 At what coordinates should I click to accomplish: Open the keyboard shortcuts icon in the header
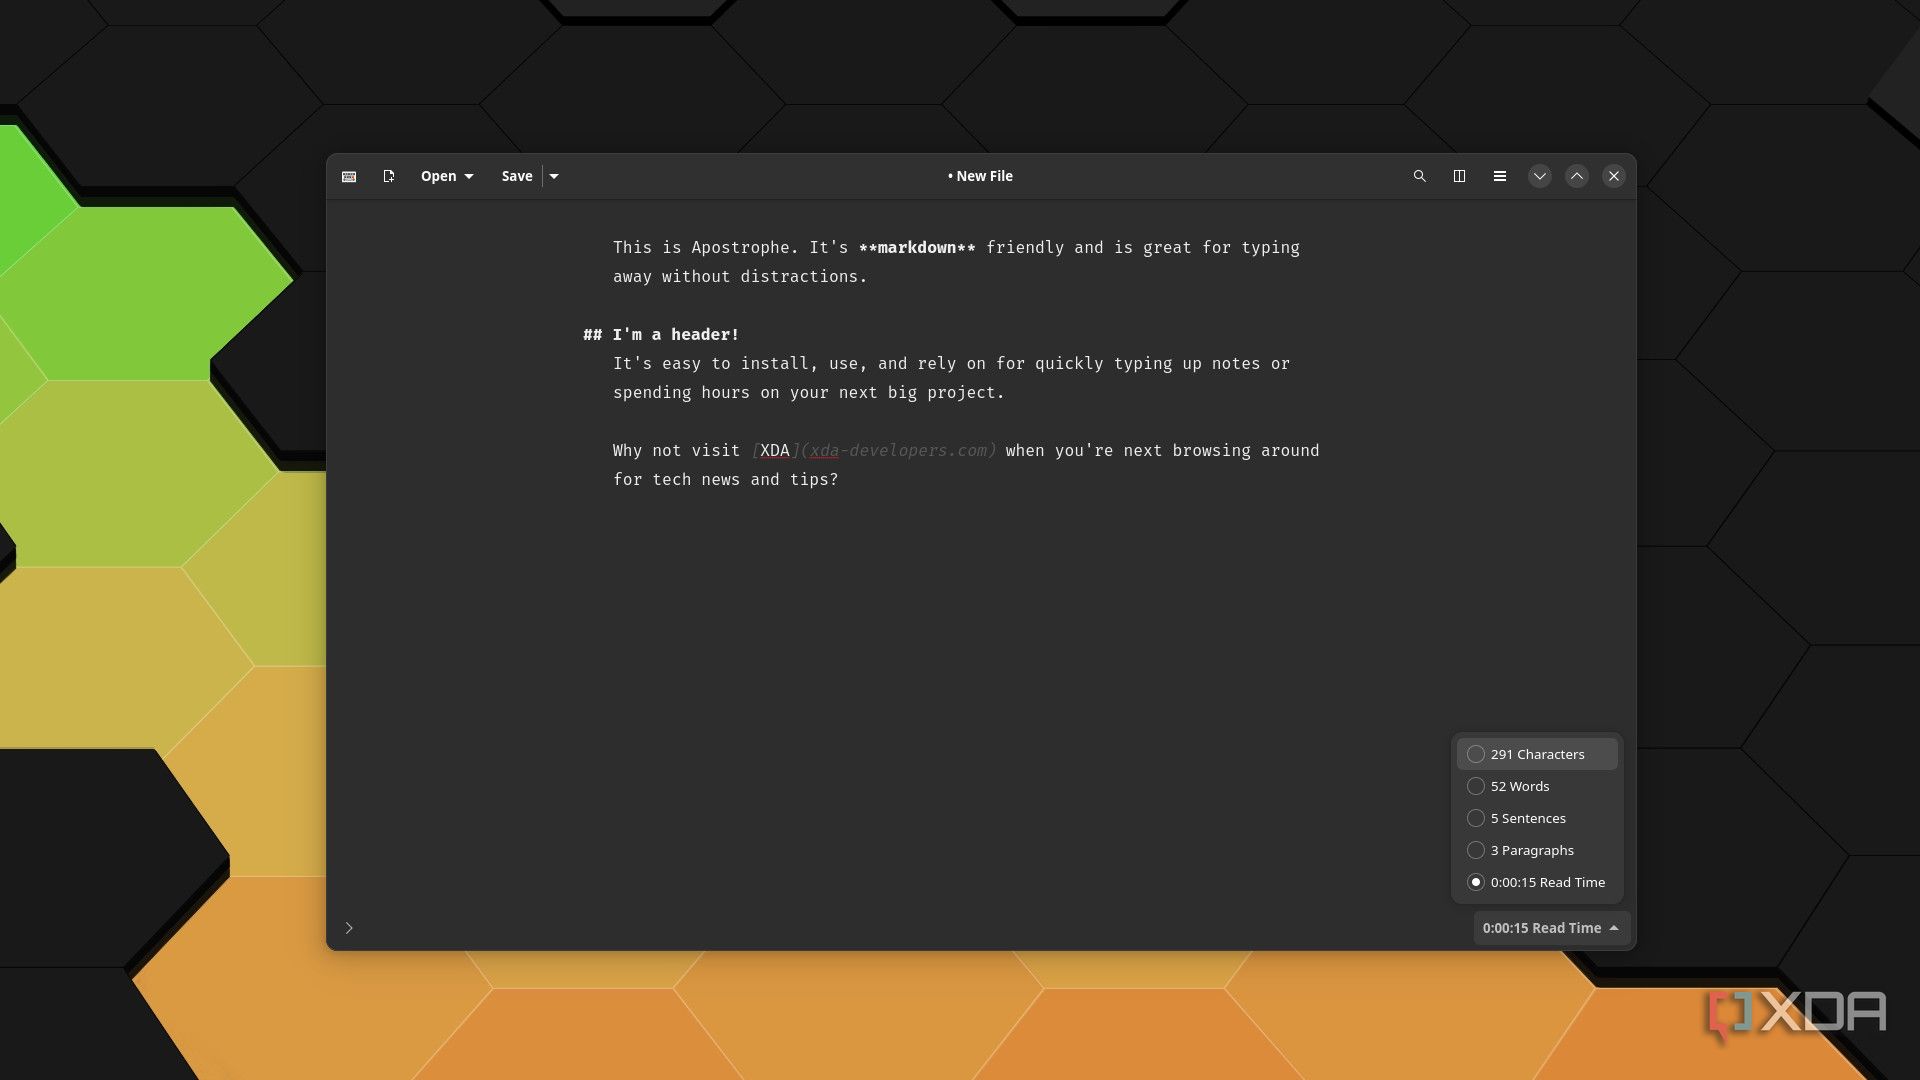349,176
